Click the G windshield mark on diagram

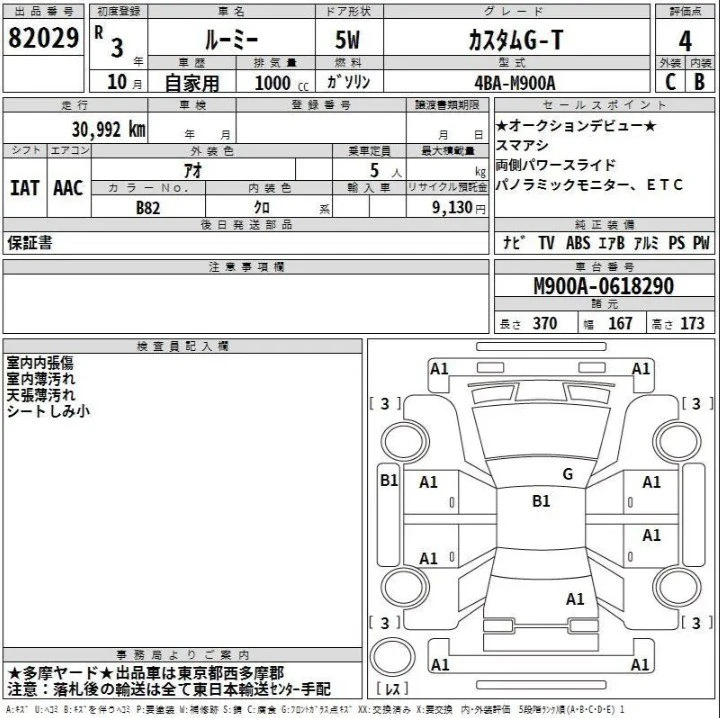pos(568,474)
